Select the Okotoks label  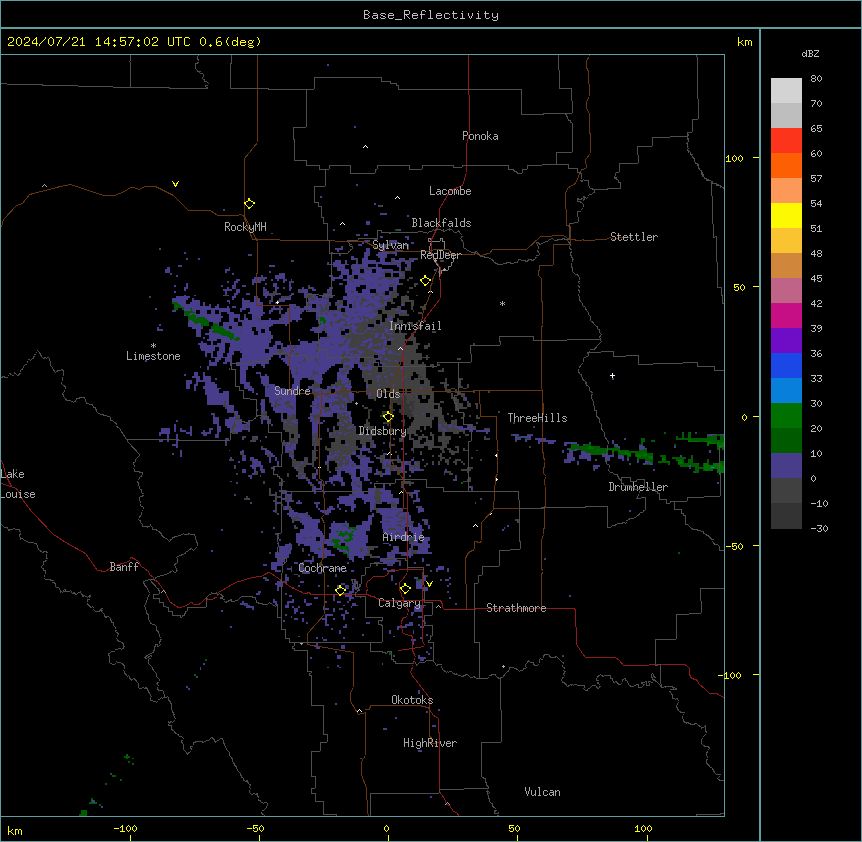(412, 700)
